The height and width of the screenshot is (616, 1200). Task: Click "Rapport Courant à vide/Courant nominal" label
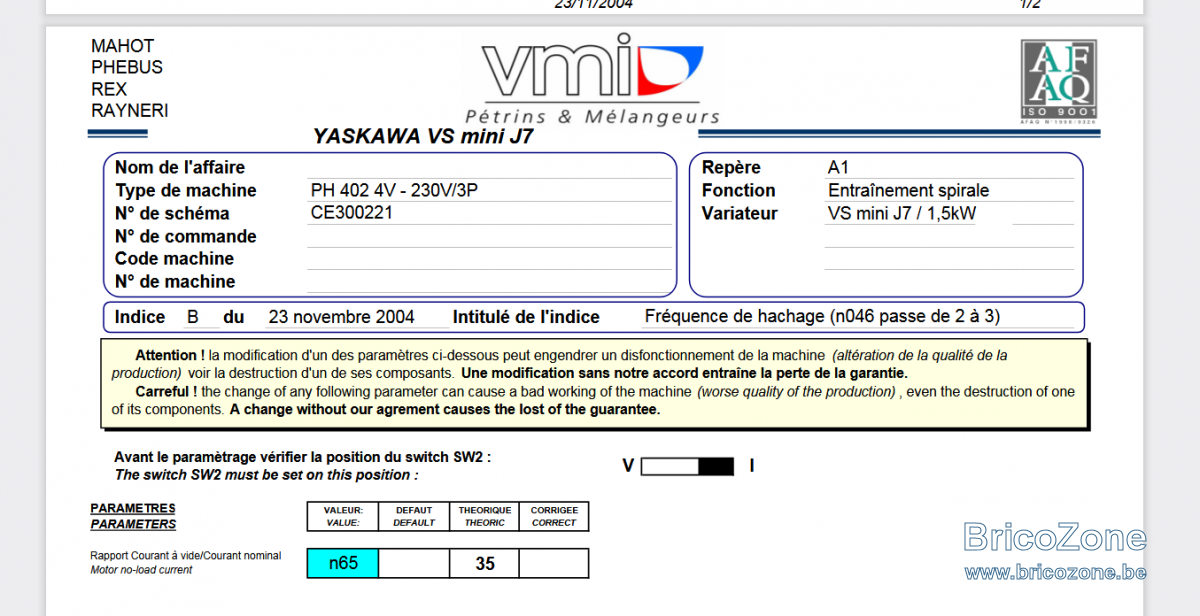click(x=186, y=556)
